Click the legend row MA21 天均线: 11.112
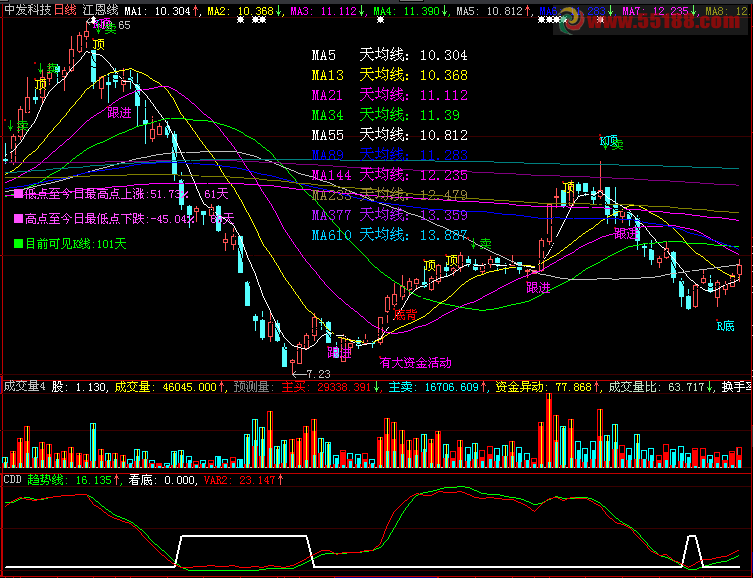Screen dimensions: 753x578 pyautogui.click(x=389, y=95)
